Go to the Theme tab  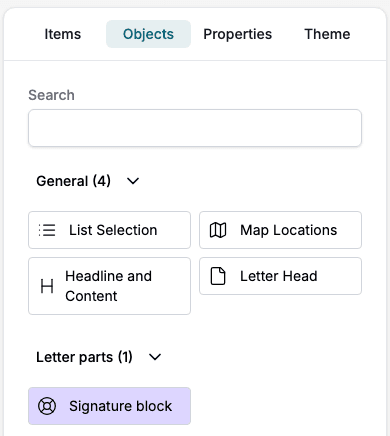pos(327,34)
